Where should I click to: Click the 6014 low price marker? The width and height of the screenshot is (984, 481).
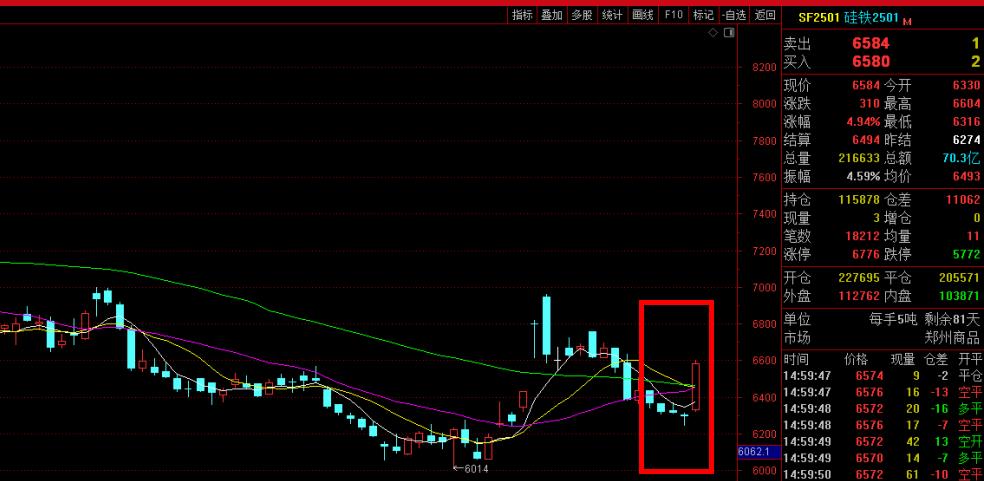tap(472, 467)
